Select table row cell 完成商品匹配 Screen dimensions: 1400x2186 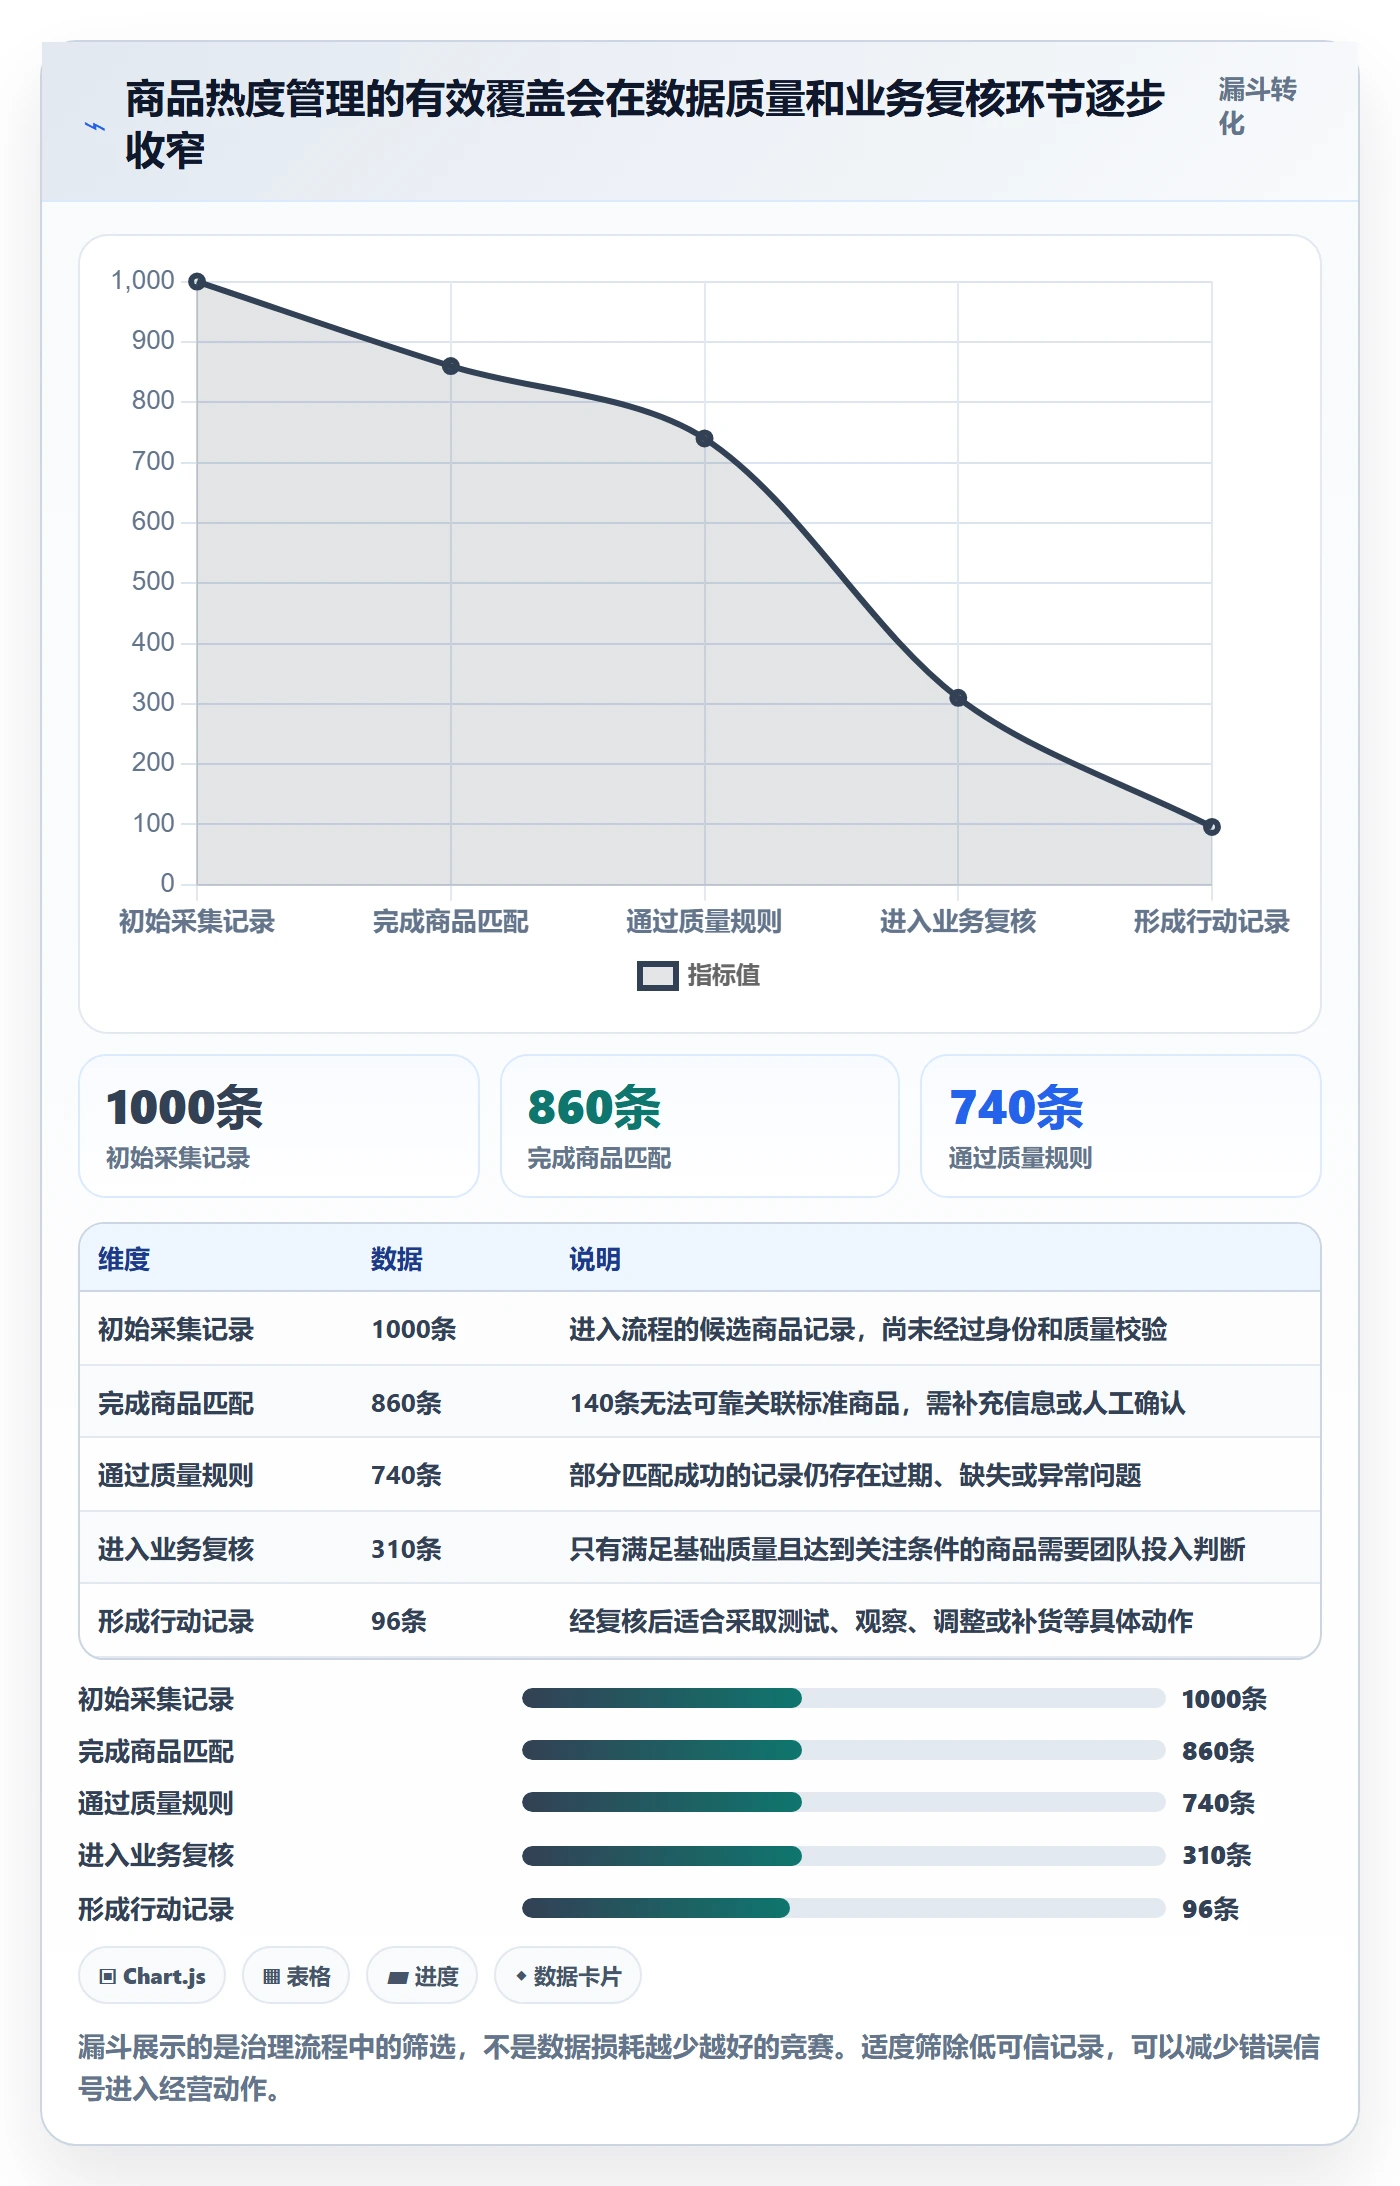point(176,1404)
